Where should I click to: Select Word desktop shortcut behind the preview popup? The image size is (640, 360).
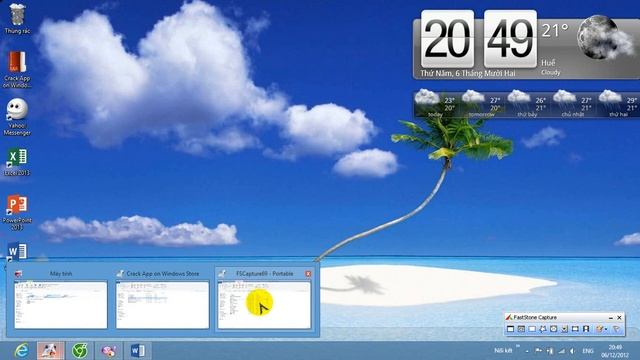pyautogui.click(x=17, y=251)
